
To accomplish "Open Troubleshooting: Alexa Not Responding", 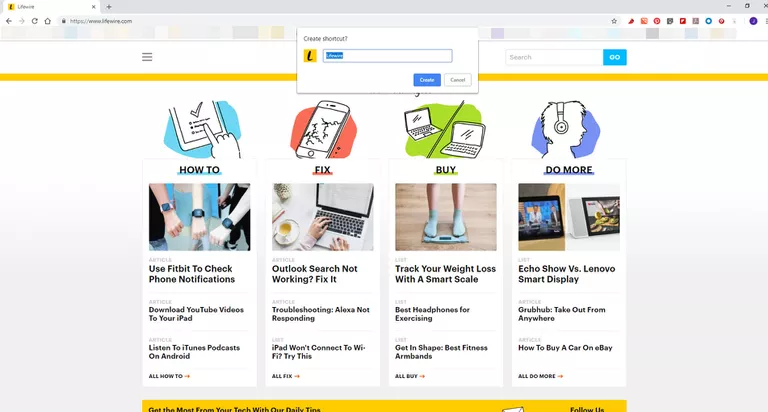I will pos(321,314).
